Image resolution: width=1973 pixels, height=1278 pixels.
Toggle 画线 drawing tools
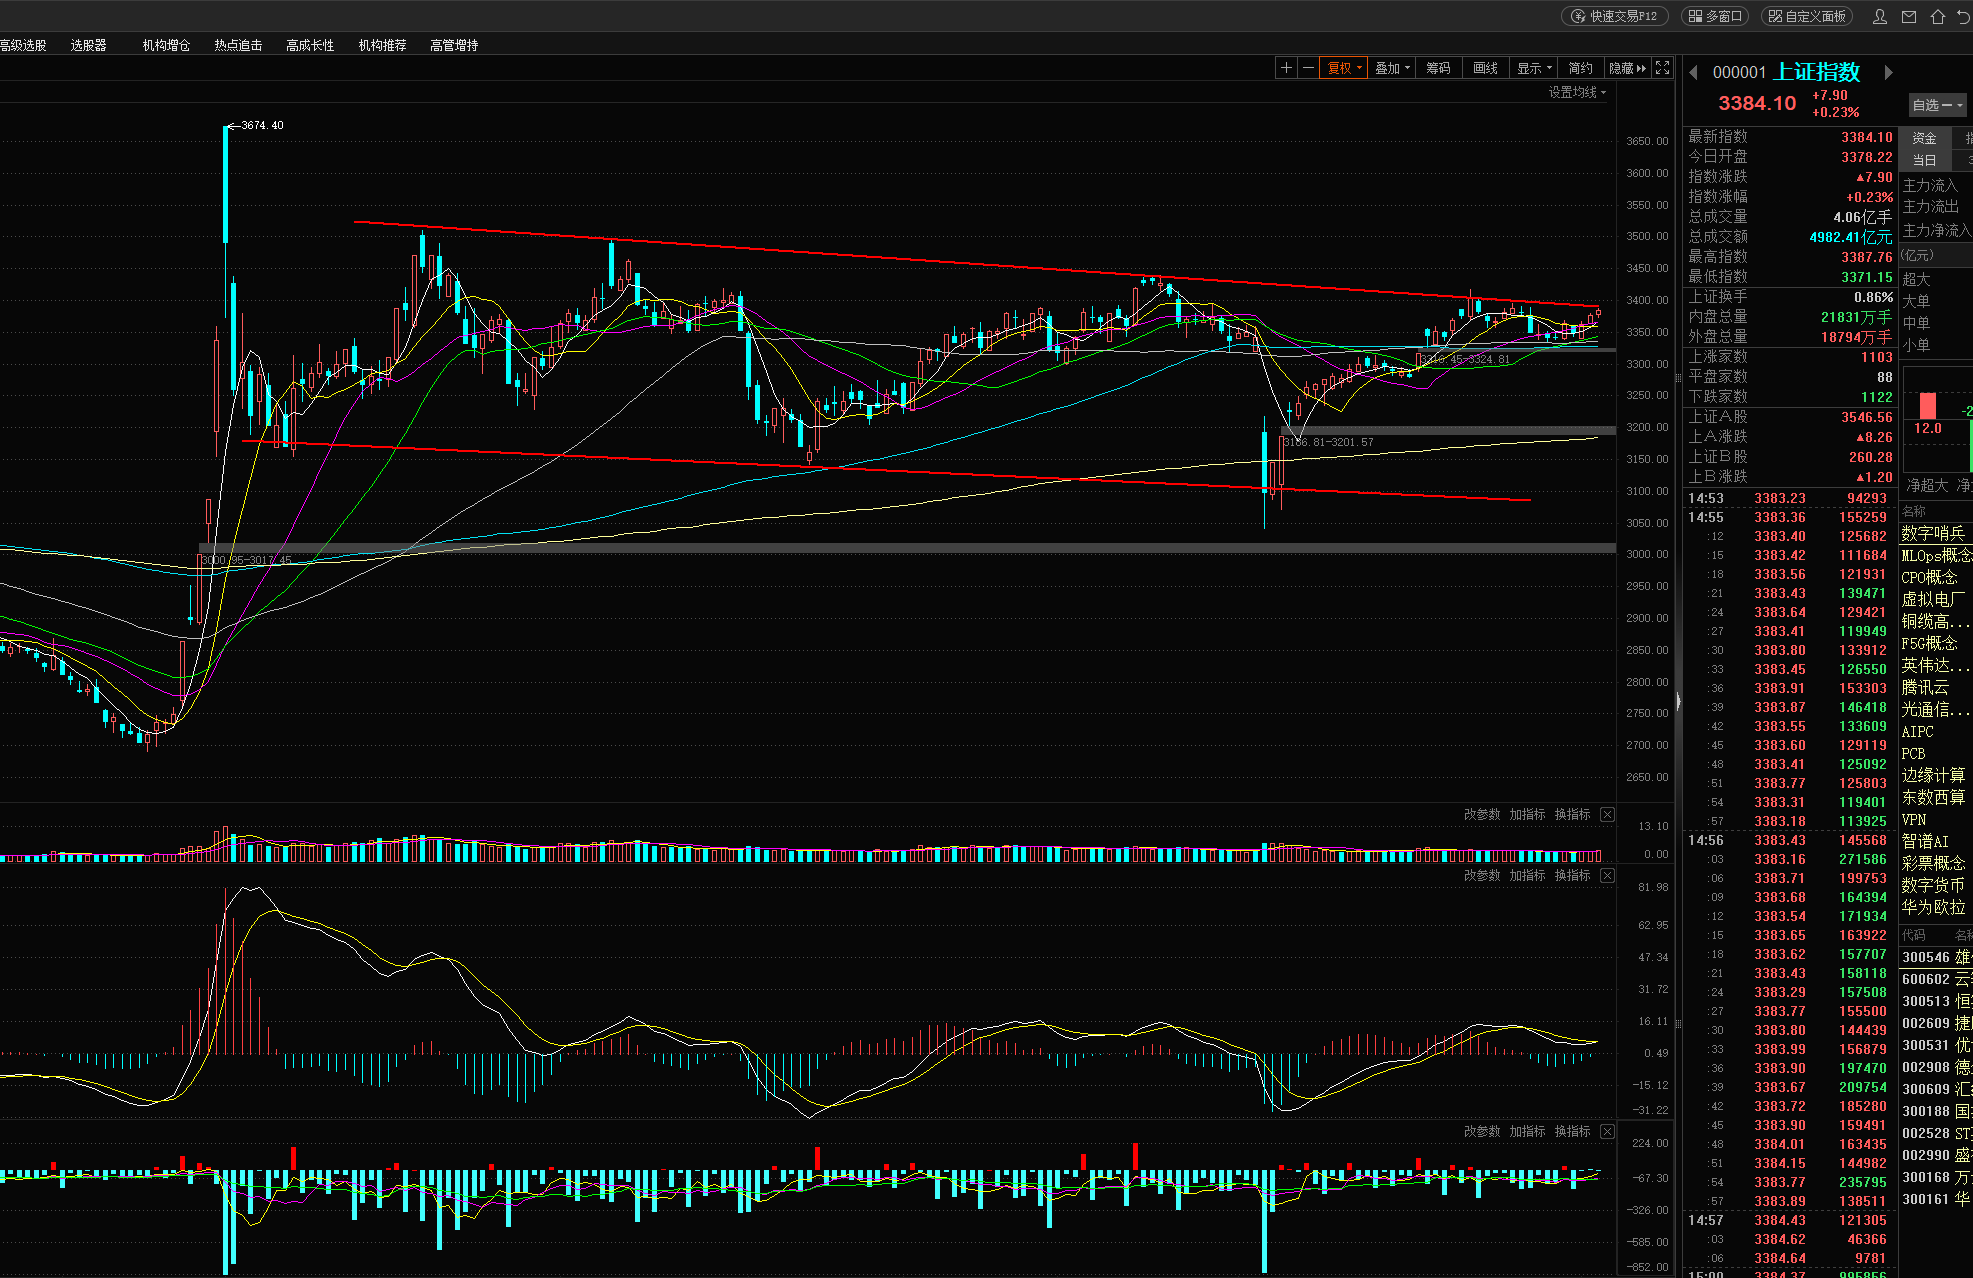[x=1485, y=68]
